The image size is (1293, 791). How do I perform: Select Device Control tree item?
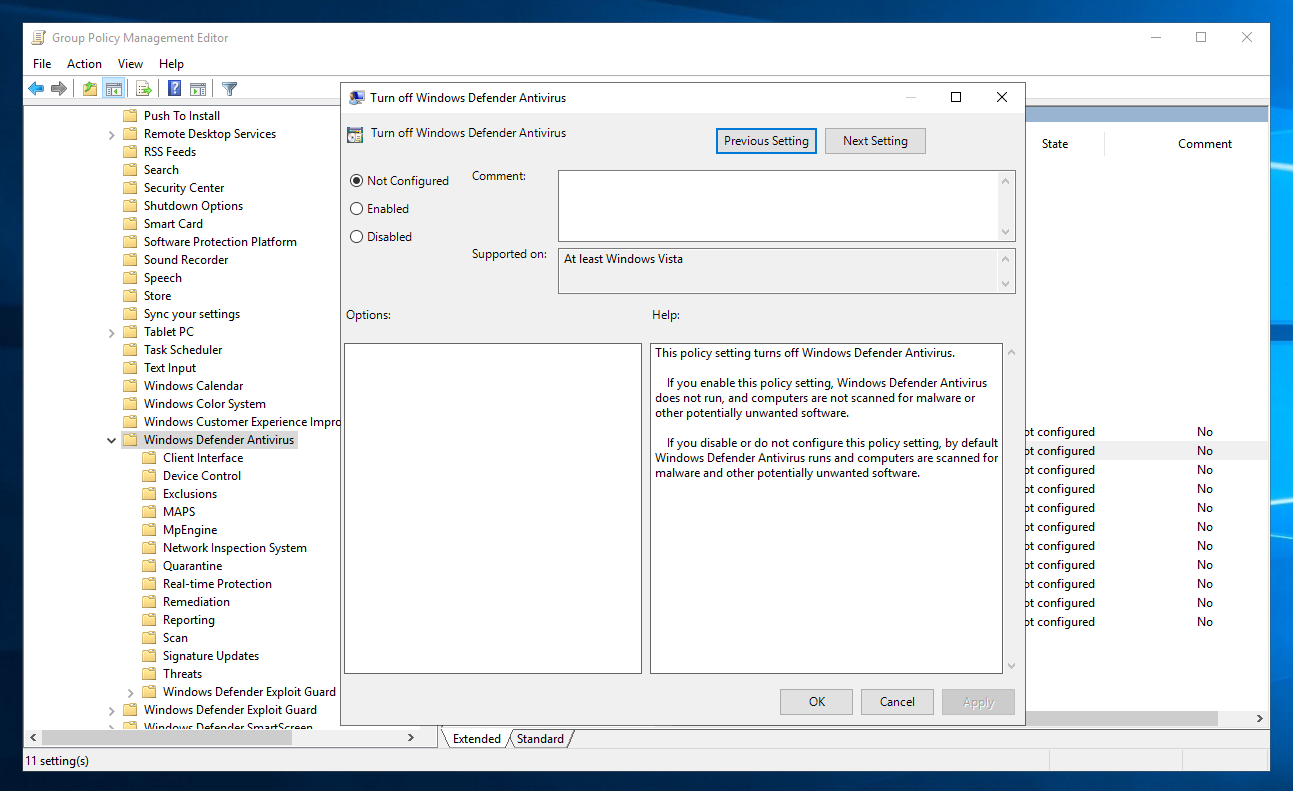[202, 476]
